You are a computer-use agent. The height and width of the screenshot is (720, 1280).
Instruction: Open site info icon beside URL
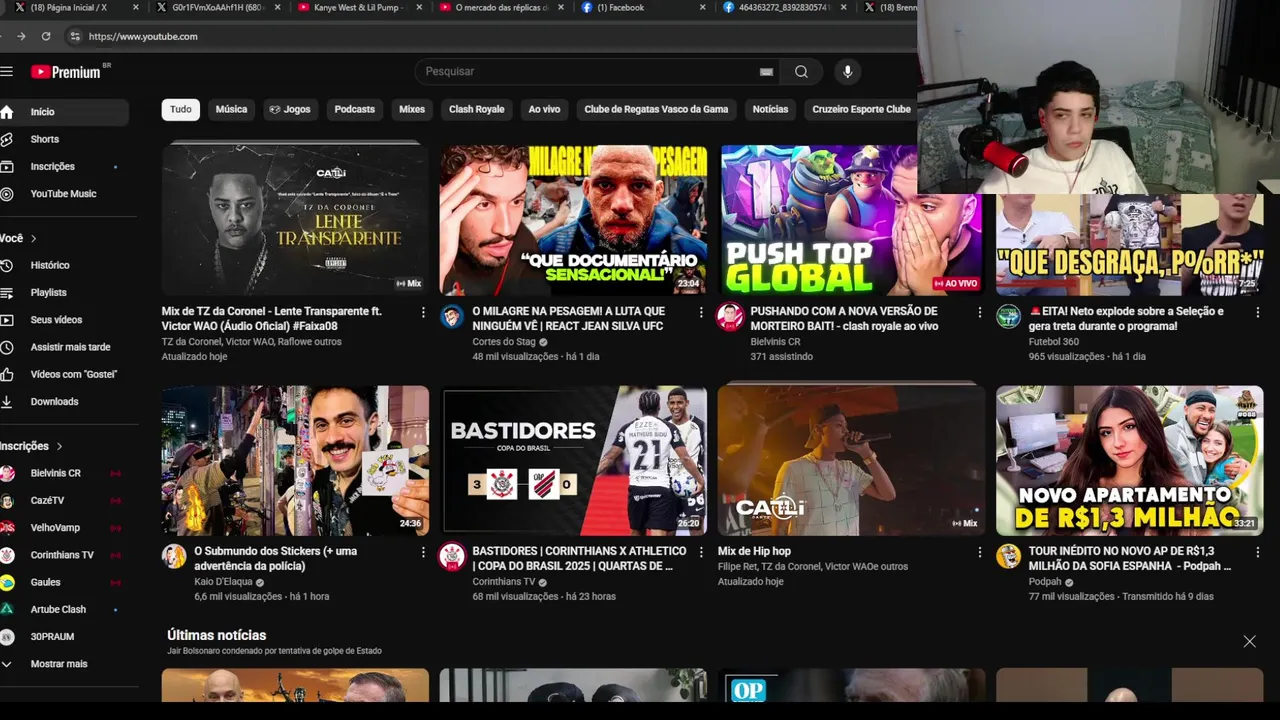pyautogui.click(x=74, y=36)
